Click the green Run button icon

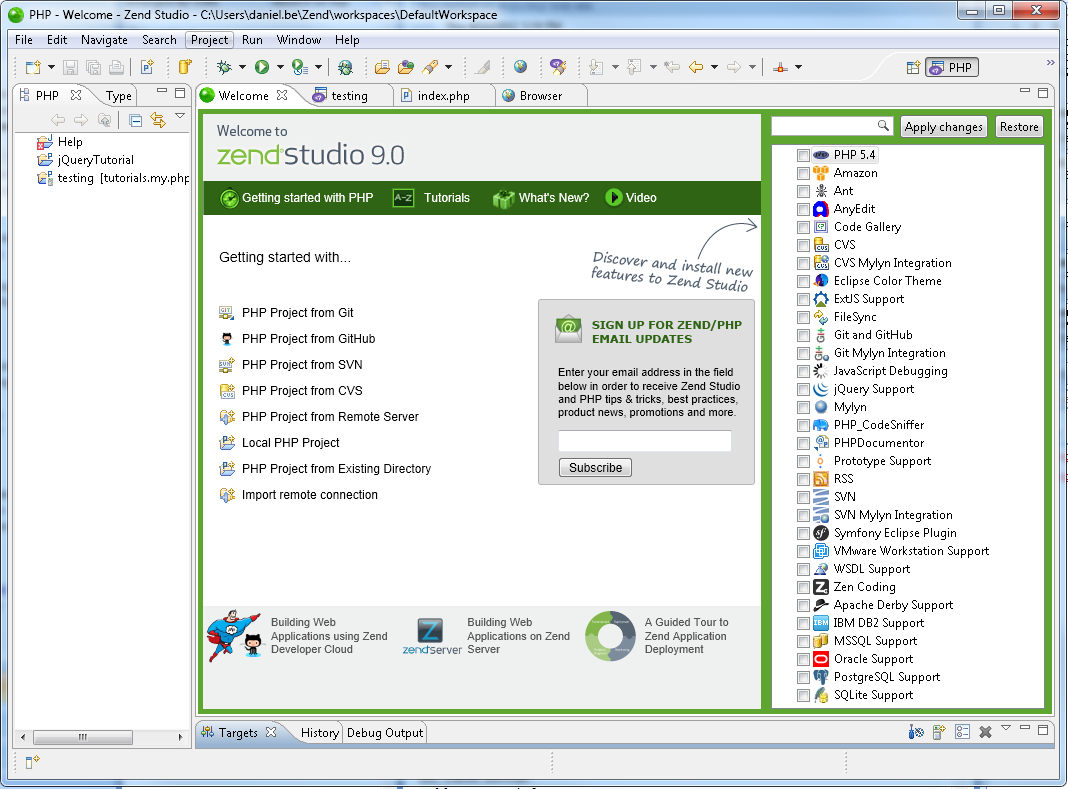(261, 67)
